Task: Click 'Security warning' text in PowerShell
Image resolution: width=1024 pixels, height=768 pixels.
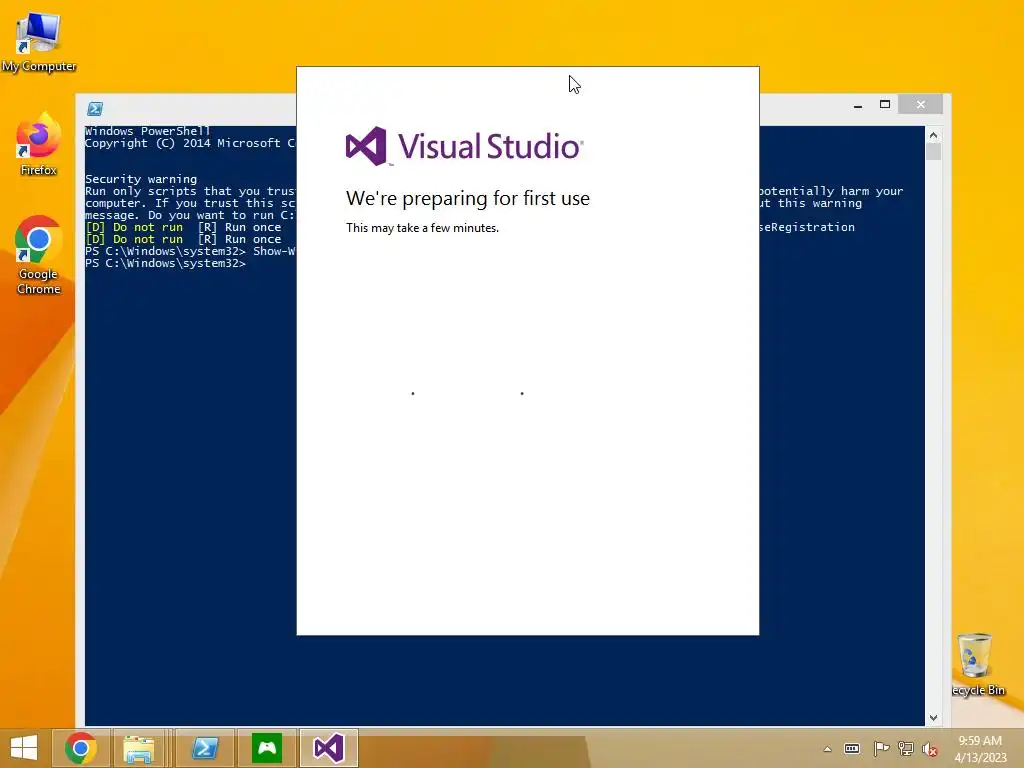Action: click(x=141, y=179)
